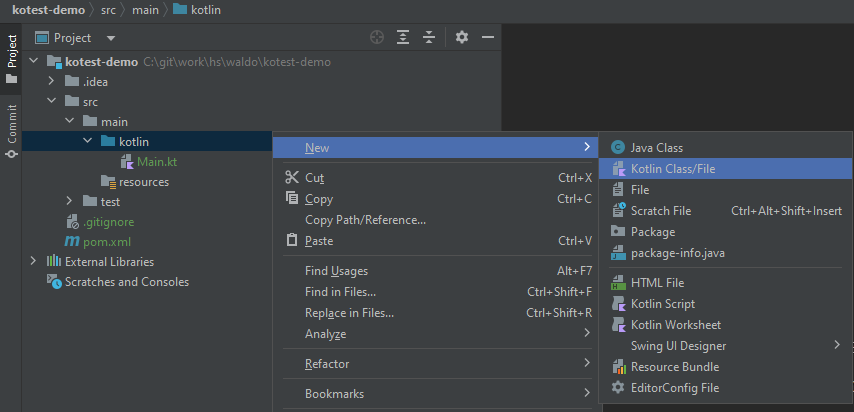This screenshot has height=412, width=854.
Task: Collapse the kotlin folder arrow
Action: tap(87, 141)
